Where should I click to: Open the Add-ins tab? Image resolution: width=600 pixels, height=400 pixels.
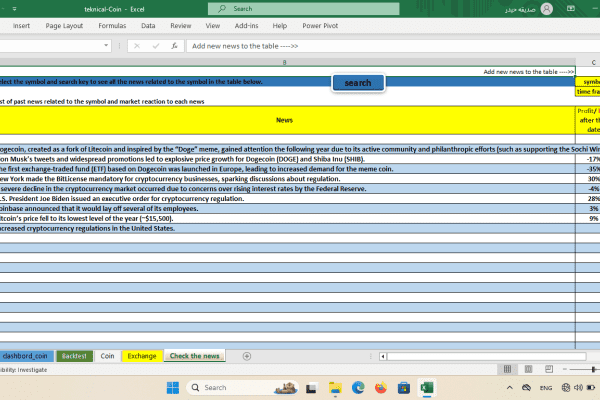(x=246, y=26)
